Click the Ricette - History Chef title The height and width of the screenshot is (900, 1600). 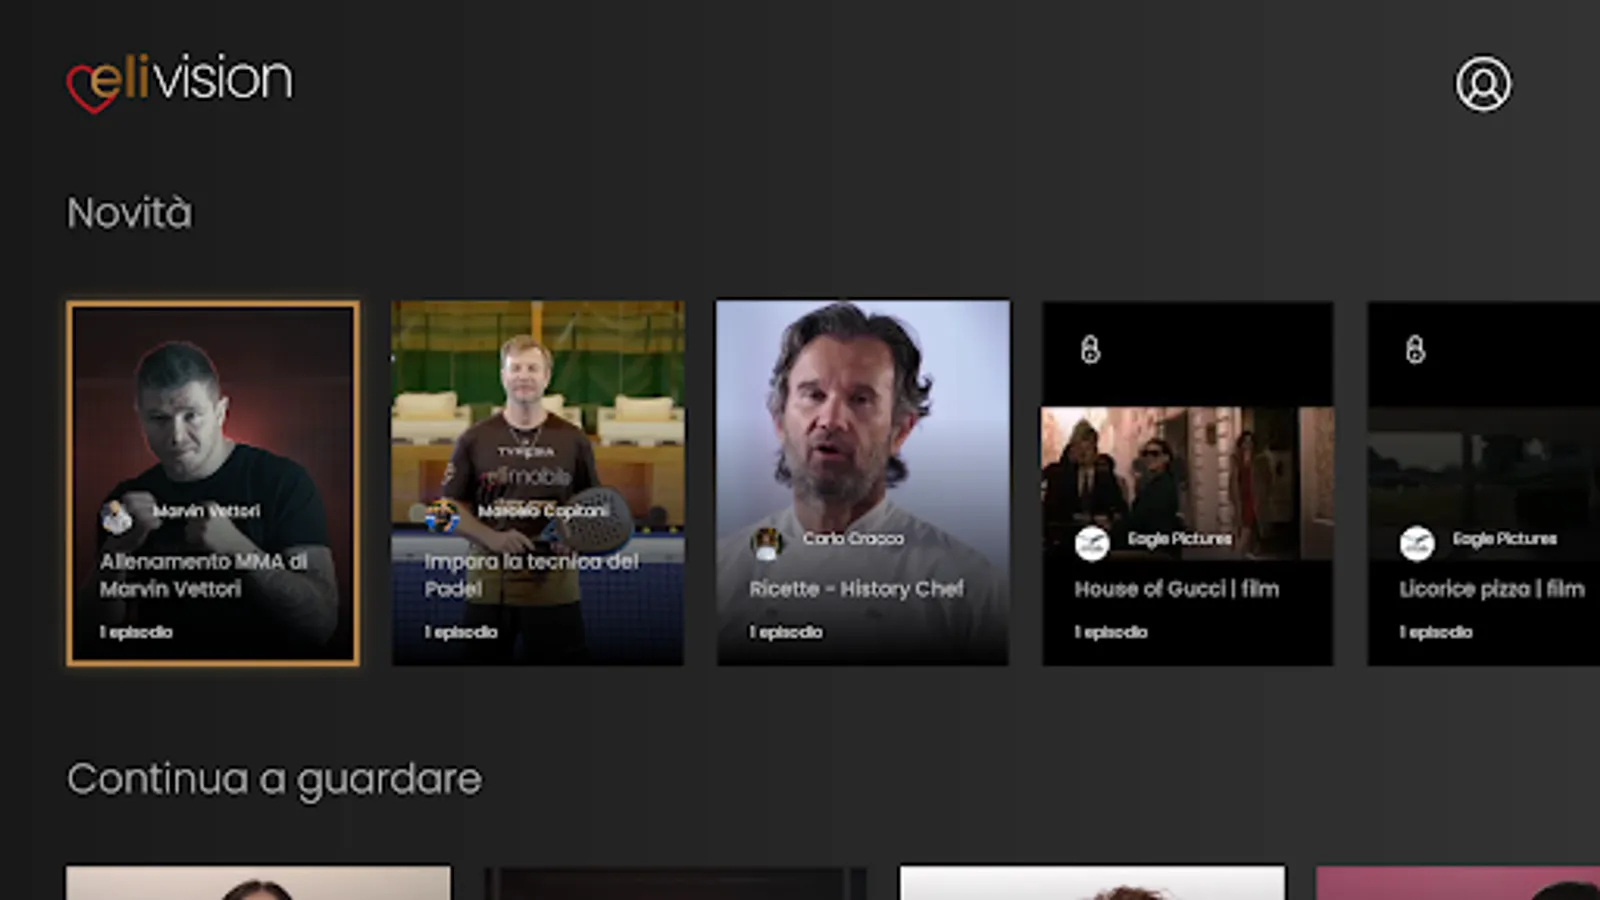click(x=857, y=589)
